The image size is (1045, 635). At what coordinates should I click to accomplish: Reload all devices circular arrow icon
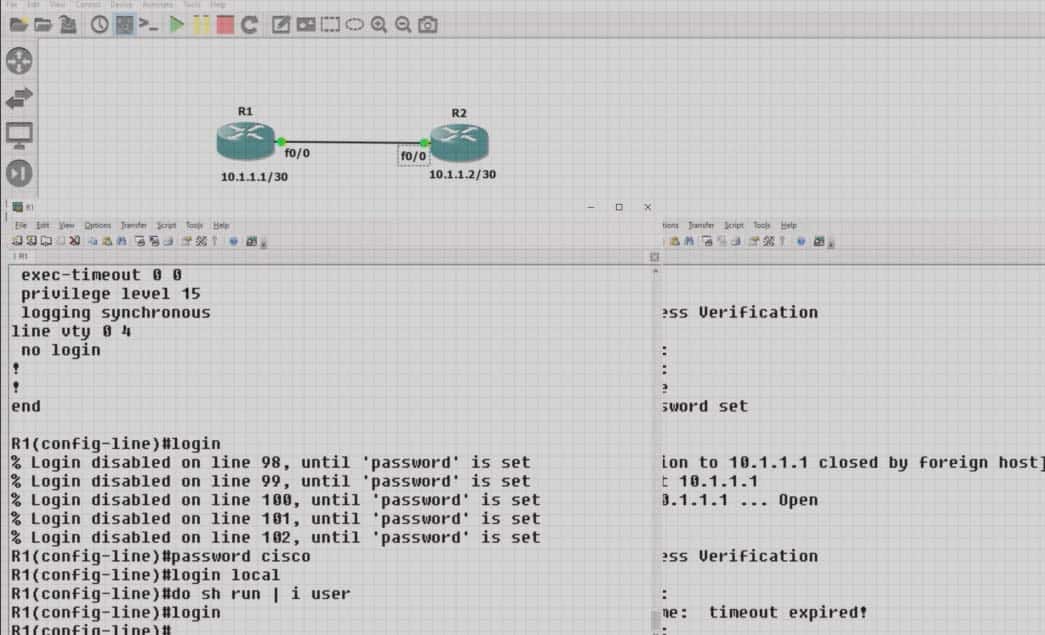click(249, 25)
